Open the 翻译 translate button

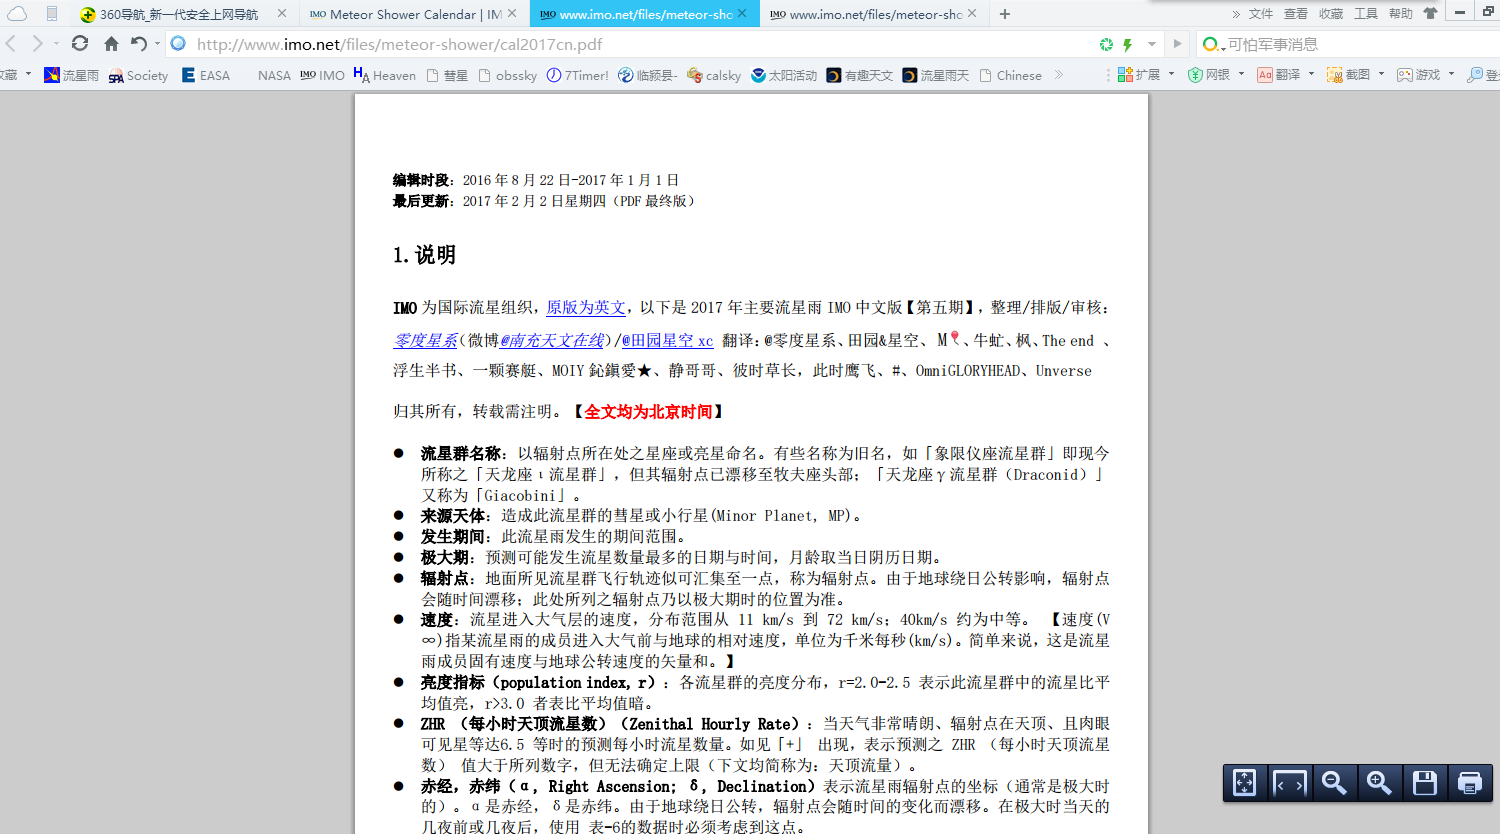pos(1279,75)
